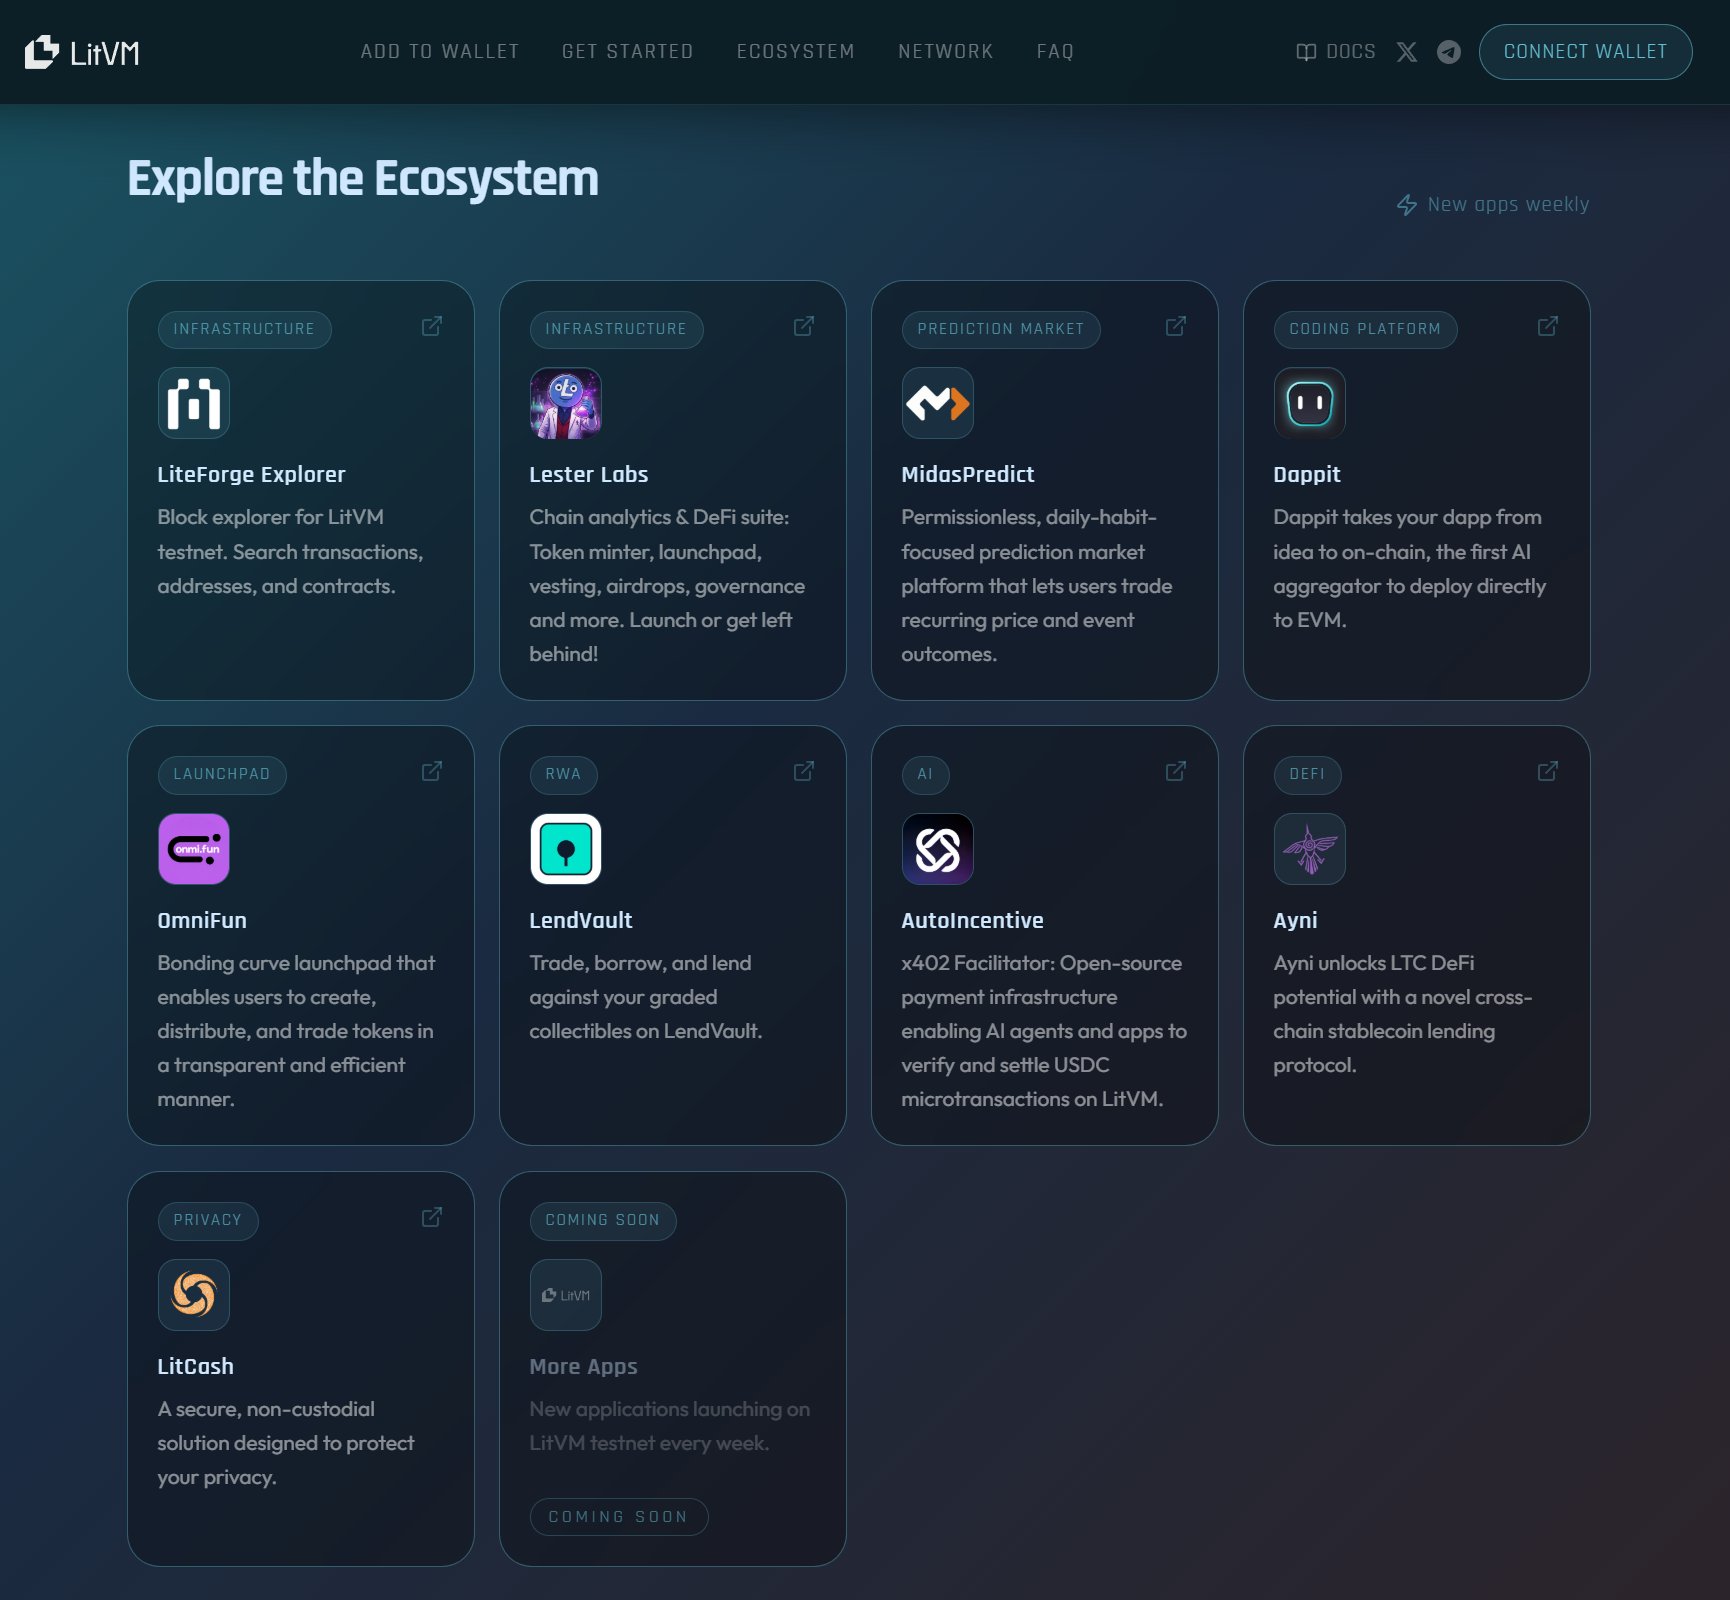Click the description starting 'Chain analytics & DeFi suite'
The height and width of the screenshot is (1600, 1730).
click(x=667, y=586)
